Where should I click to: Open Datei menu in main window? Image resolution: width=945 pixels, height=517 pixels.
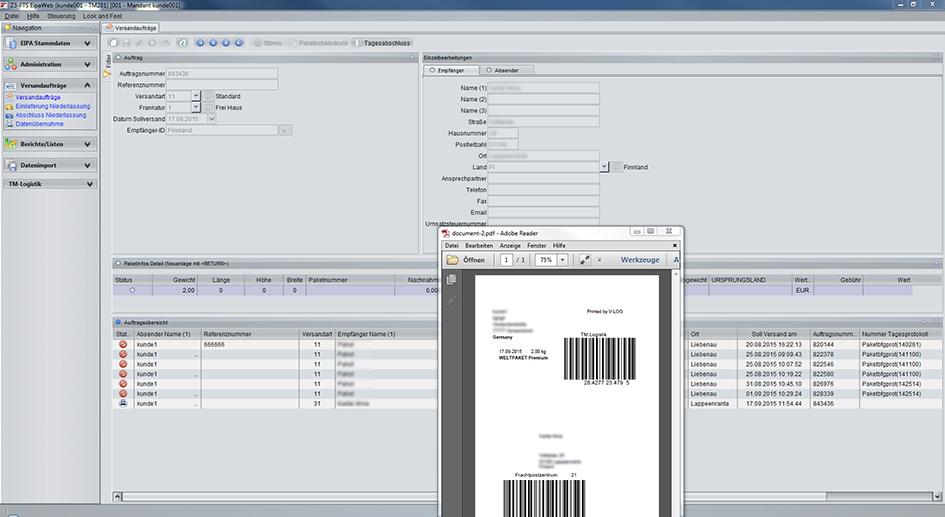point(12,16)
